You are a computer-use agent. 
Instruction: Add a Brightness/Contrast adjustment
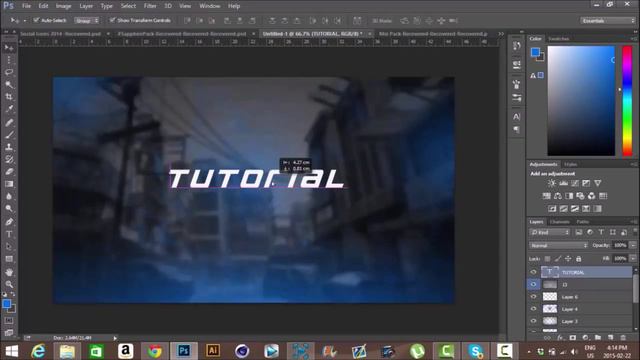[552, 183]
